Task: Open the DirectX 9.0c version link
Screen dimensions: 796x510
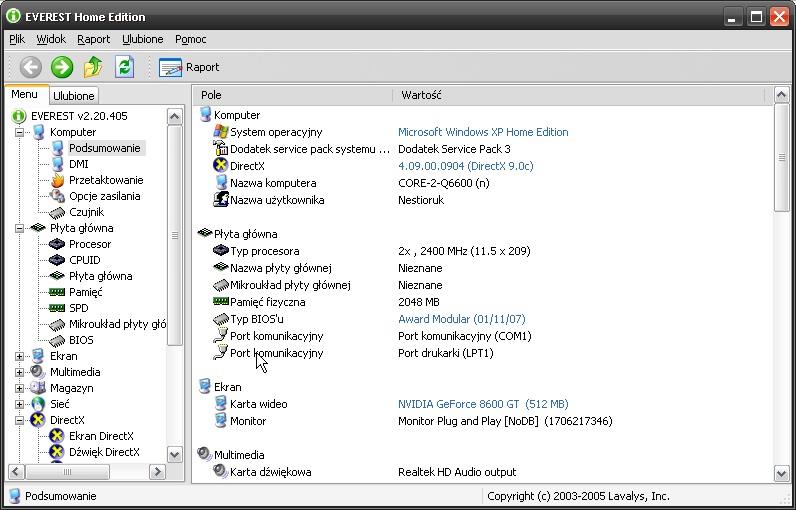Action: coord(466,166)
